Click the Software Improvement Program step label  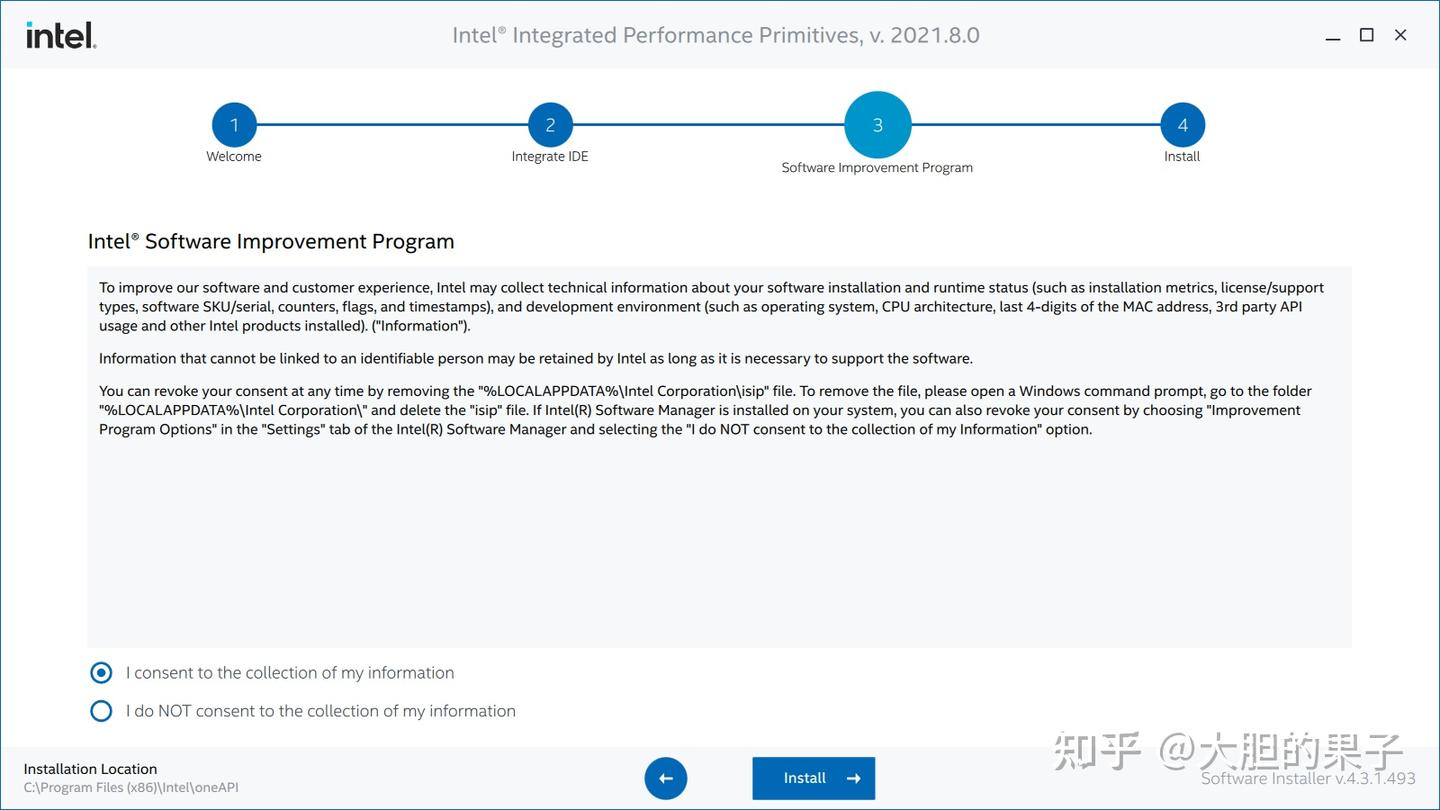point(877,167)
